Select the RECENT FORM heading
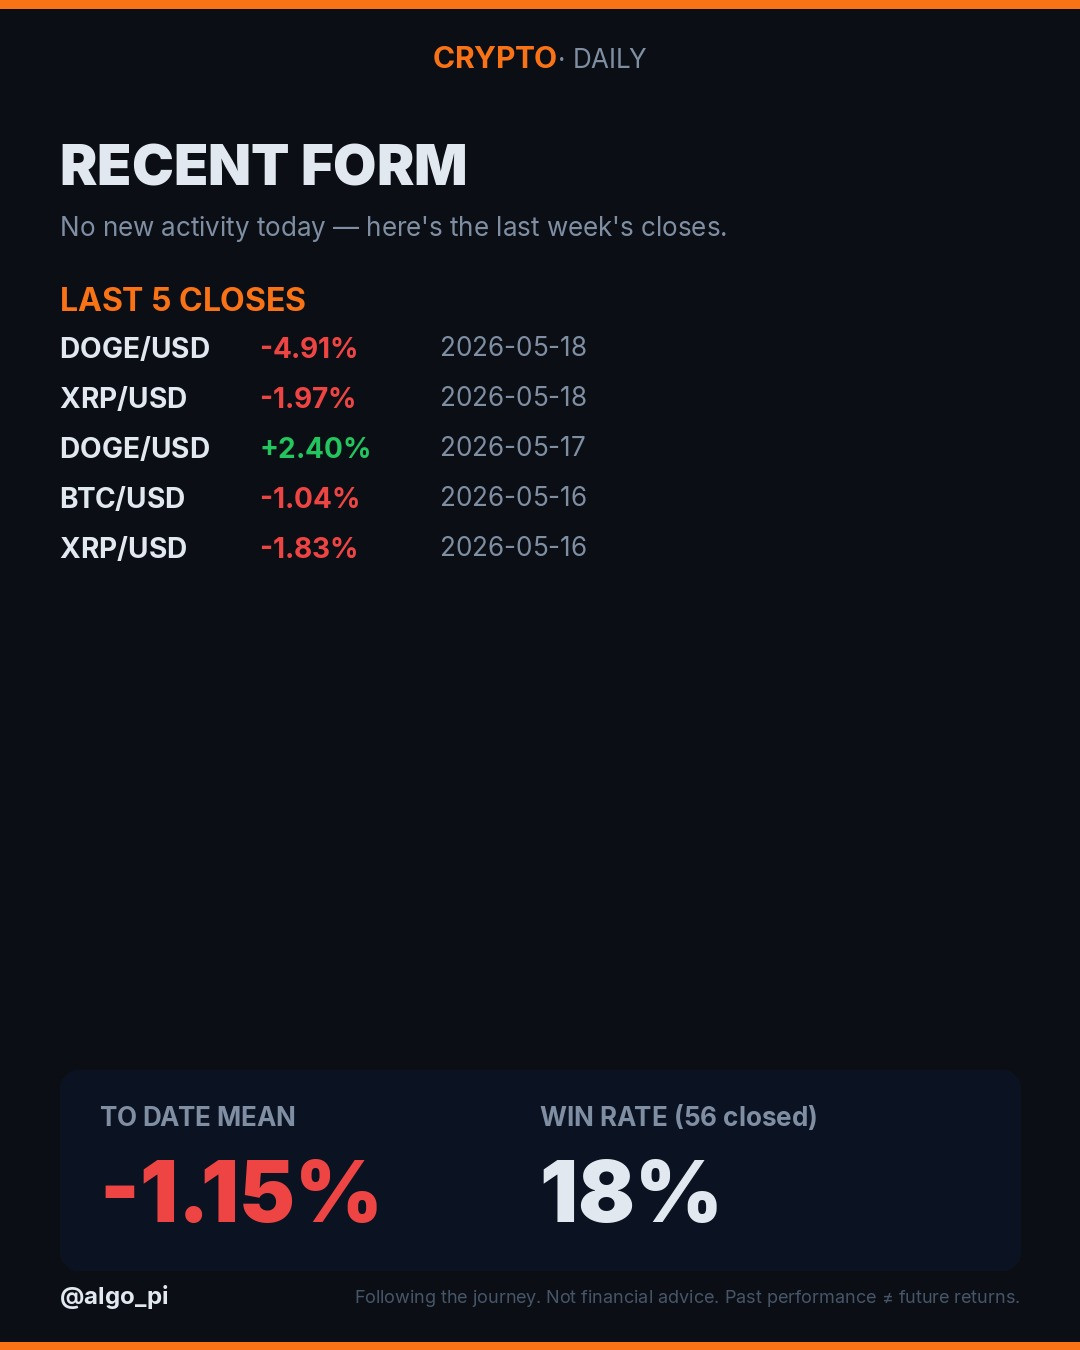Viewport: 1080px width, 1350px height. [x=263, y=165]
